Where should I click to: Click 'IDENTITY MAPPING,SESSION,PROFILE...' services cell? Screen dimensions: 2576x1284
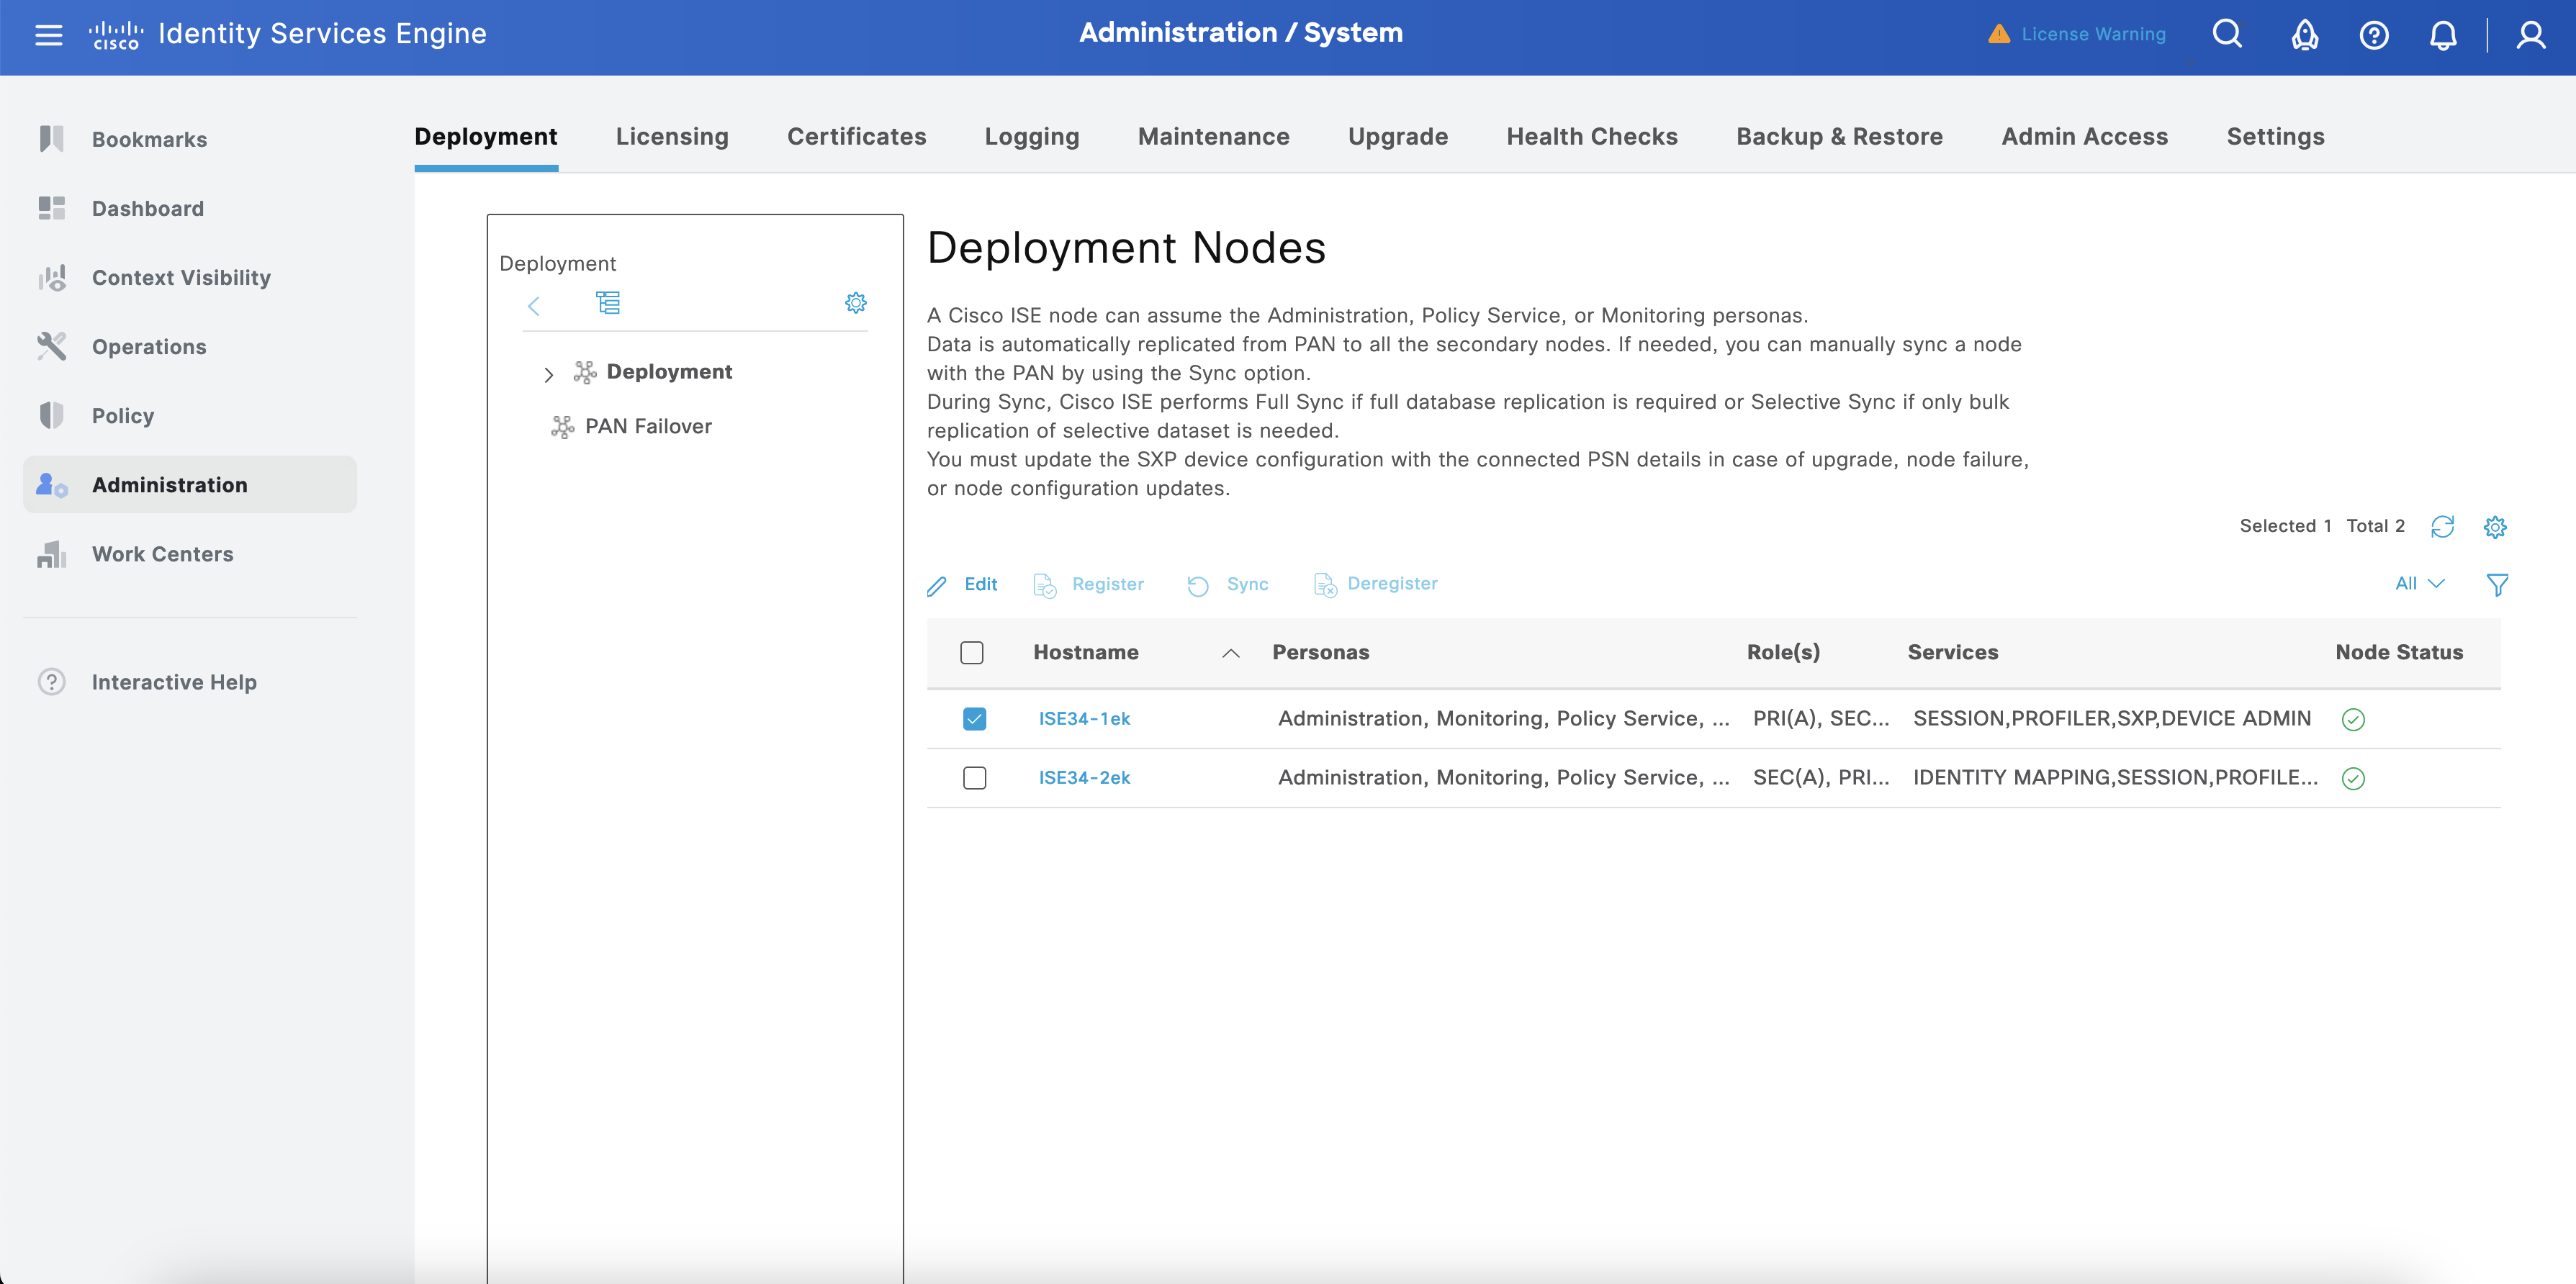tap(2115, 777)
